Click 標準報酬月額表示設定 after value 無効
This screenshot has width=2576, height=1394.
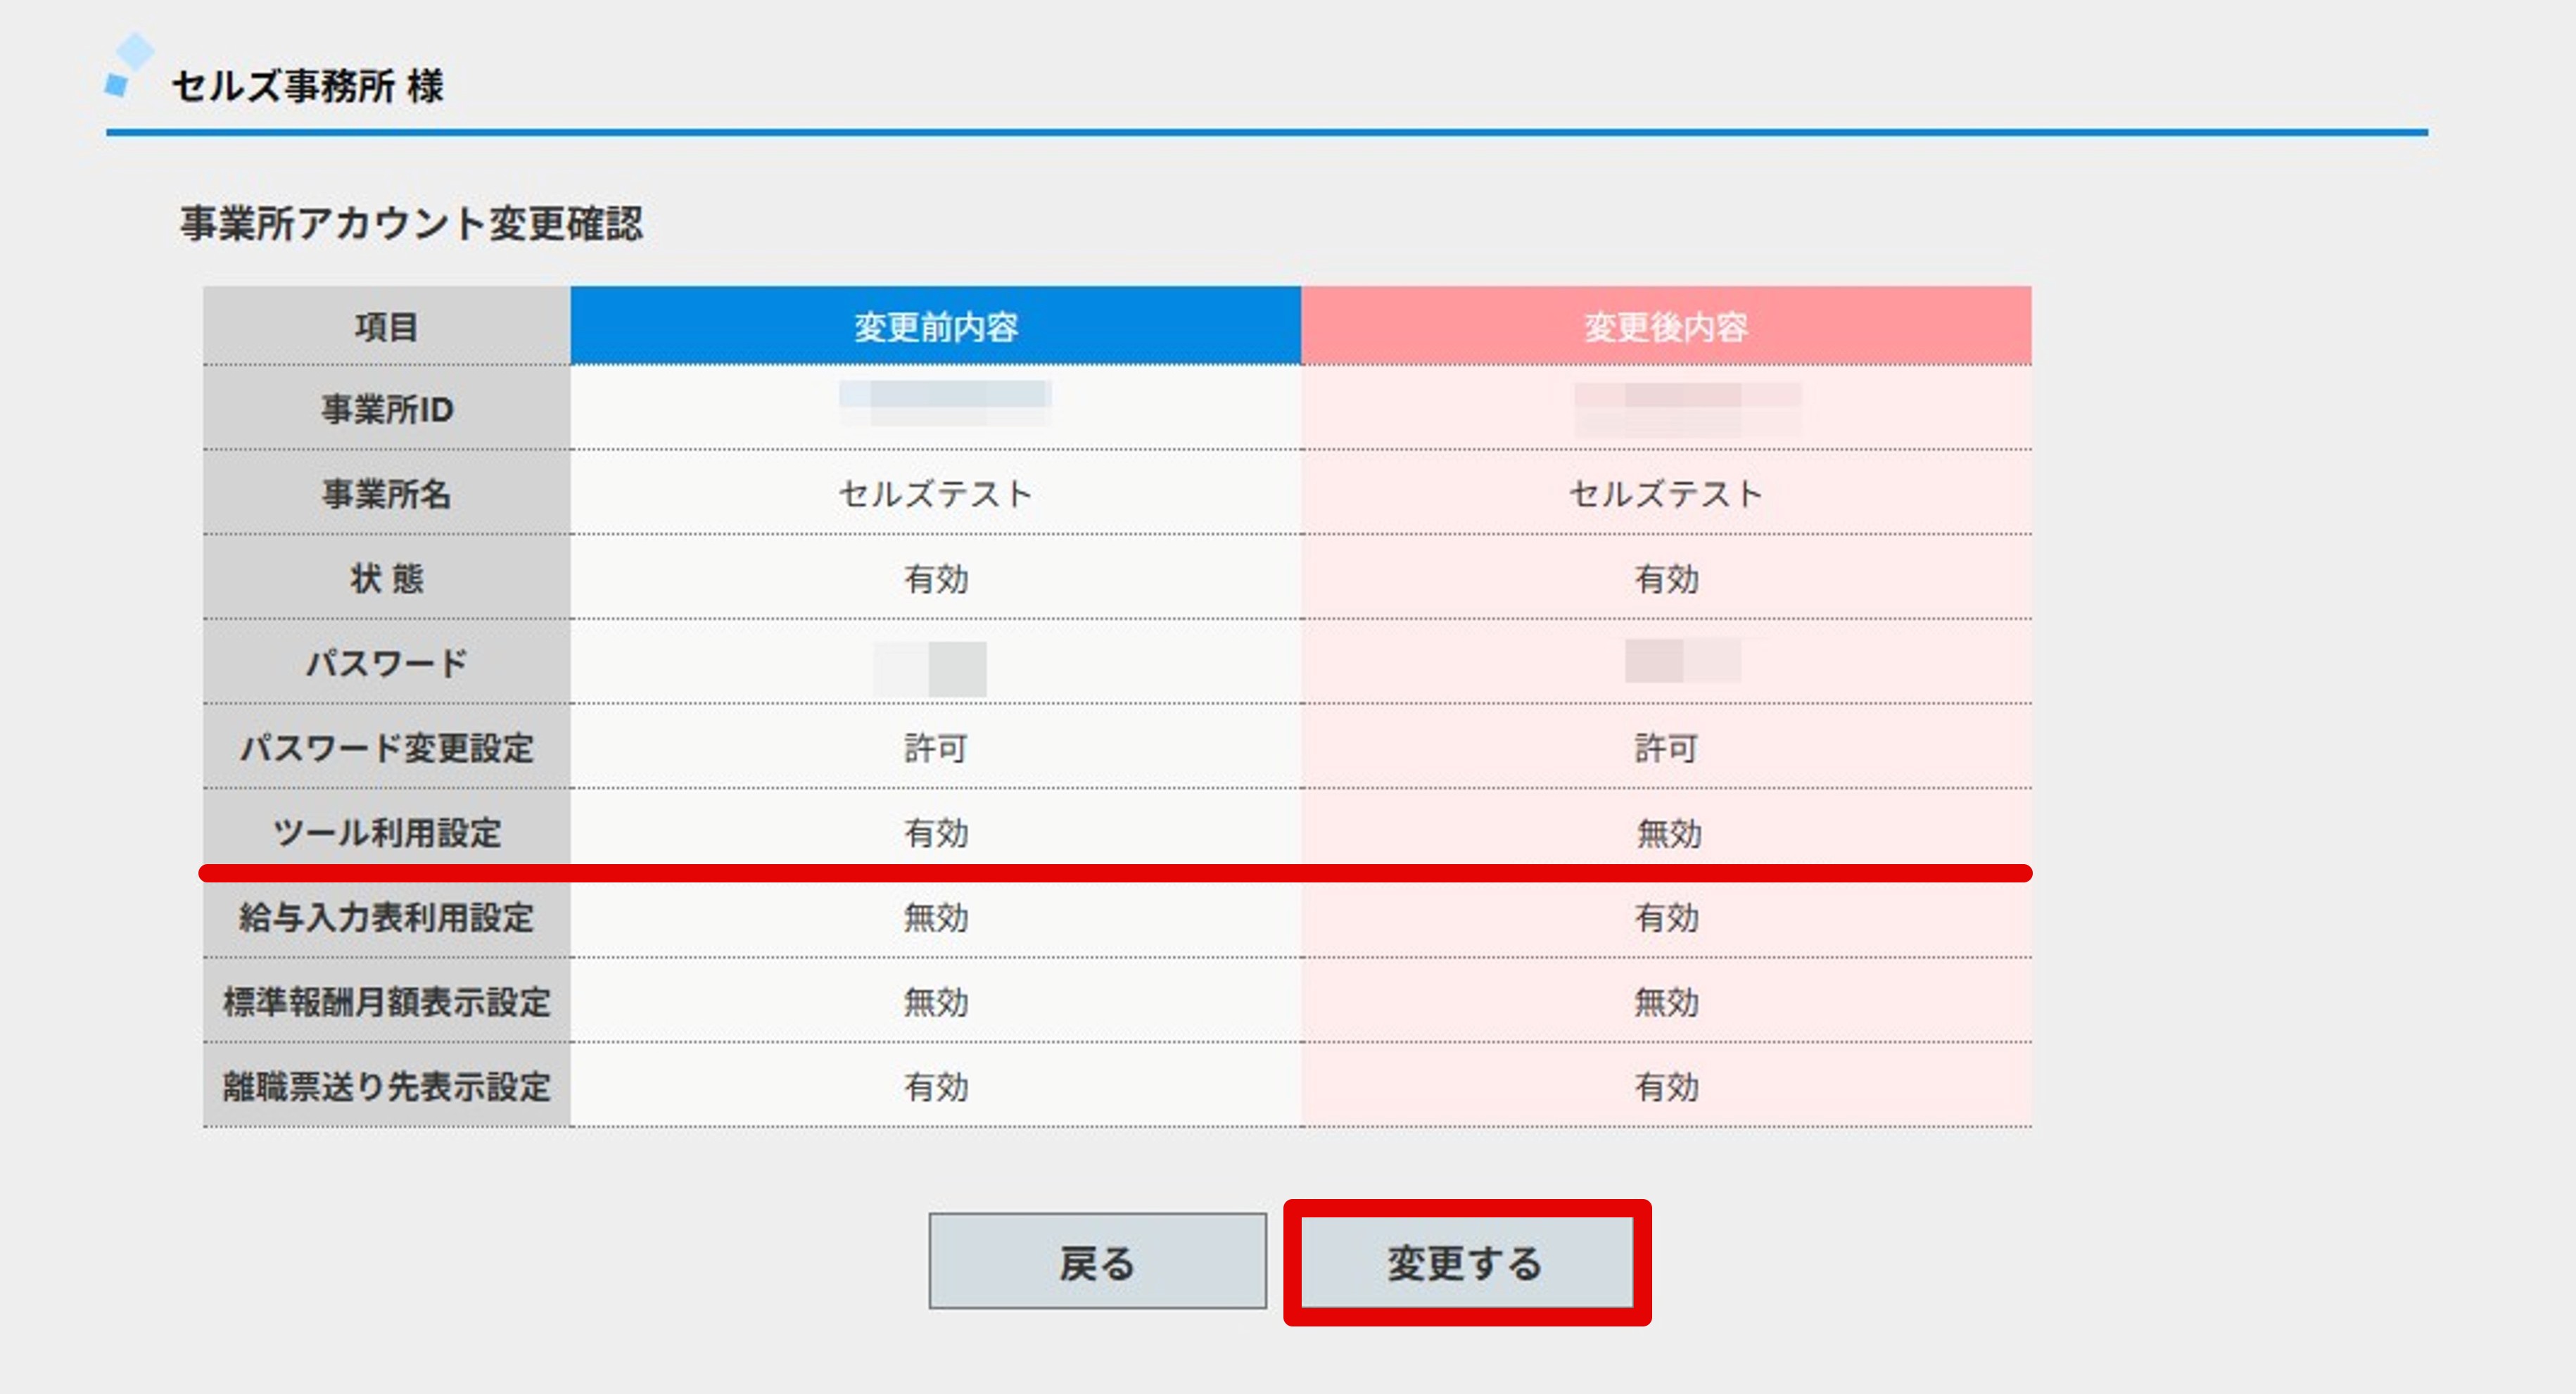[x=1666, y=1002]
